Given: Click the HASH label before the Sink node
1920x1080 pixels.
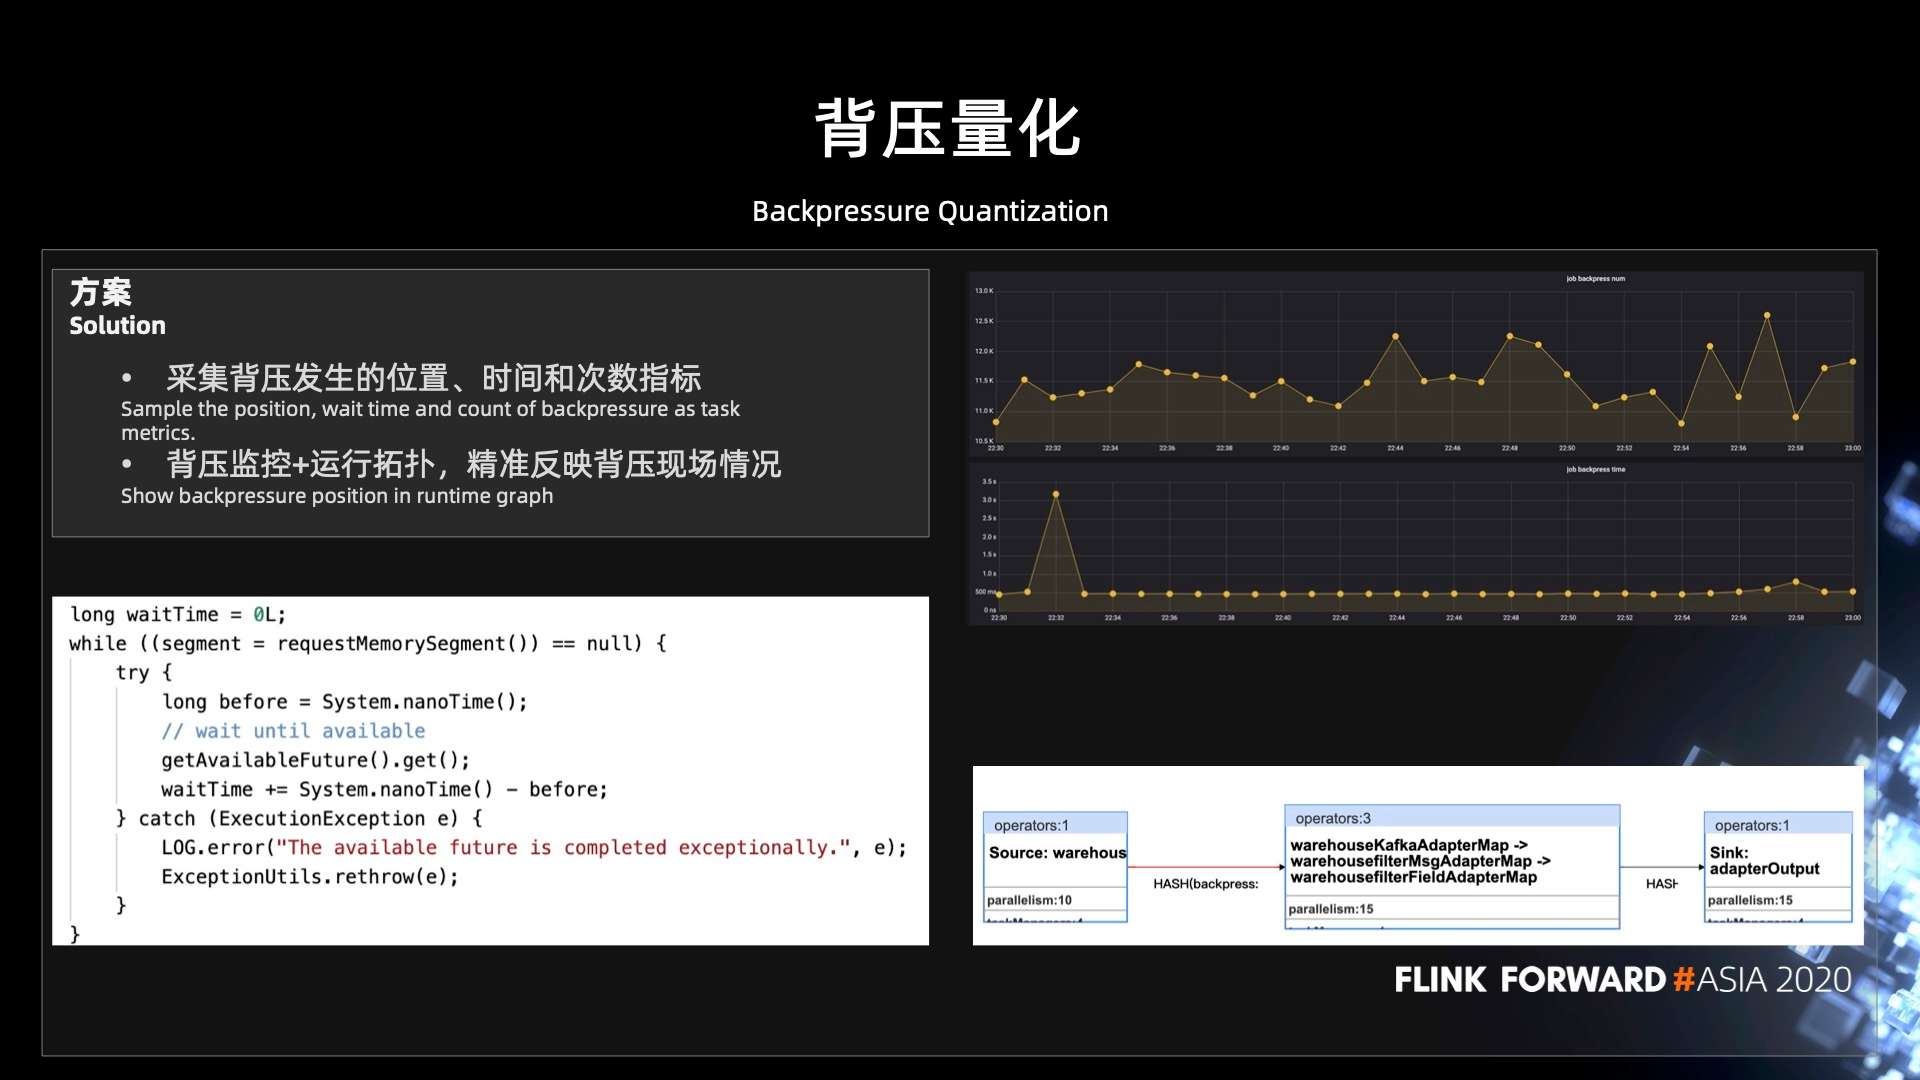Looking at the screenshot, I should tap(1661, 884).
